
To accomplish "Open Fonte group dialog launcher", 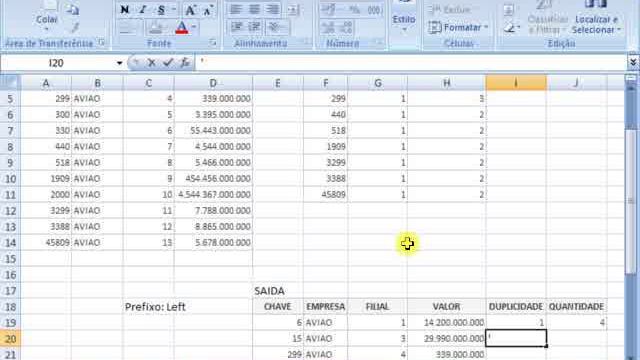I will 213,42.
